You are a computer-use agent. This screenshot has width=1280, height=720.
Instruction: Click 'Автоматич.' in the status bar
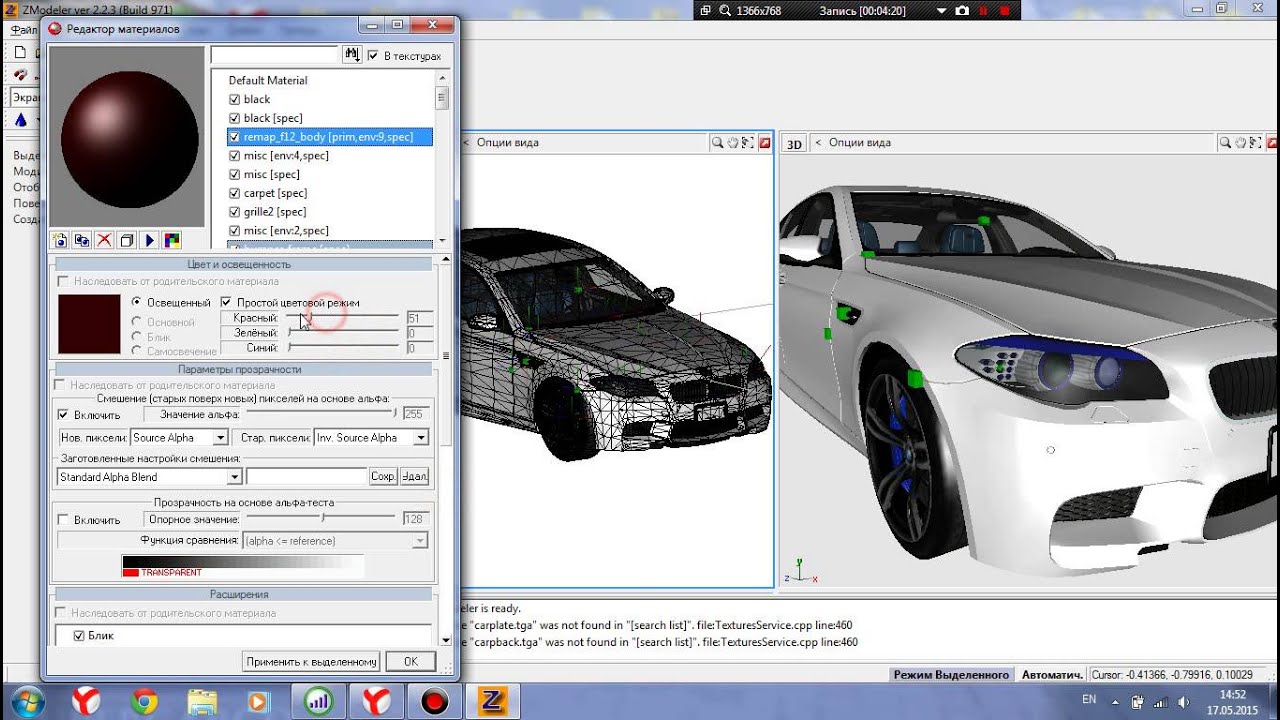1050,675
